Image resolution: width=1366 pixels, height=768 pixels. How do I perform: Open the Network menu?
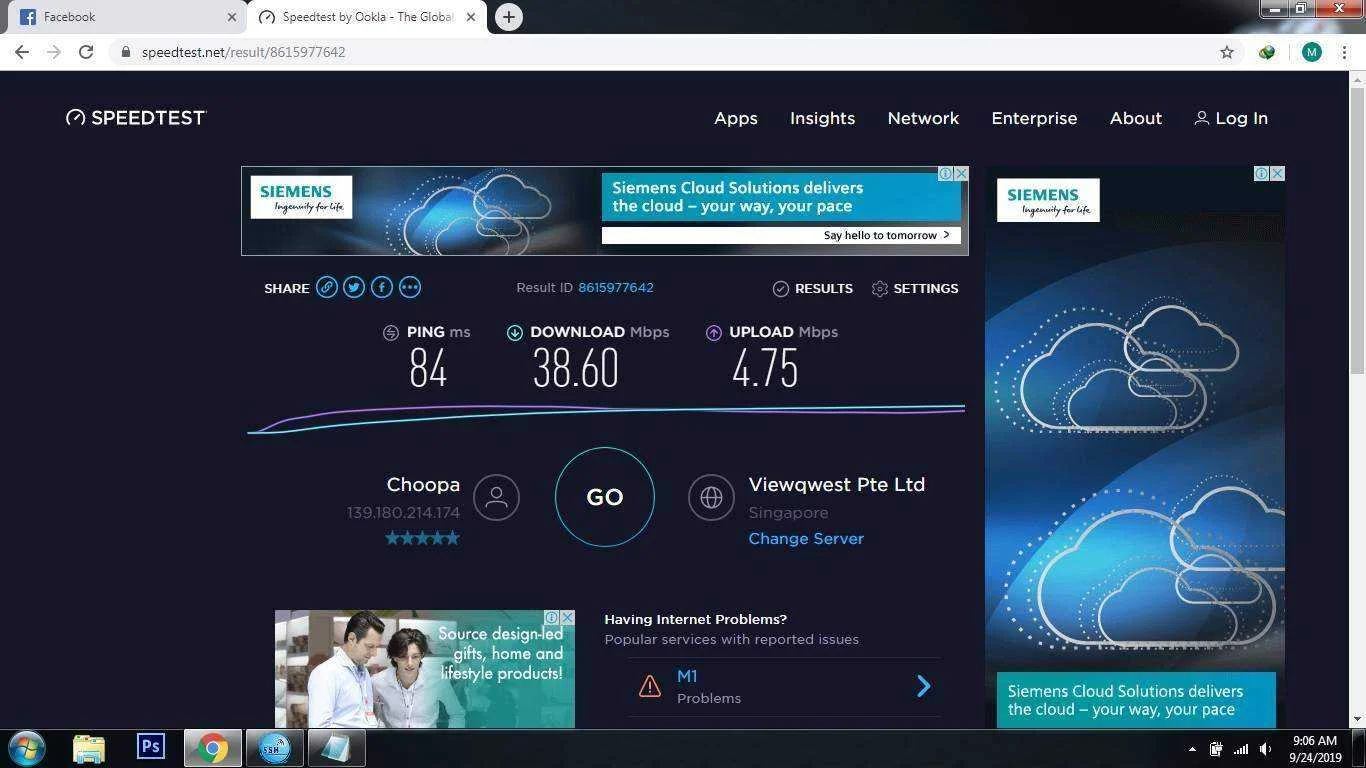tap(923, 118)
